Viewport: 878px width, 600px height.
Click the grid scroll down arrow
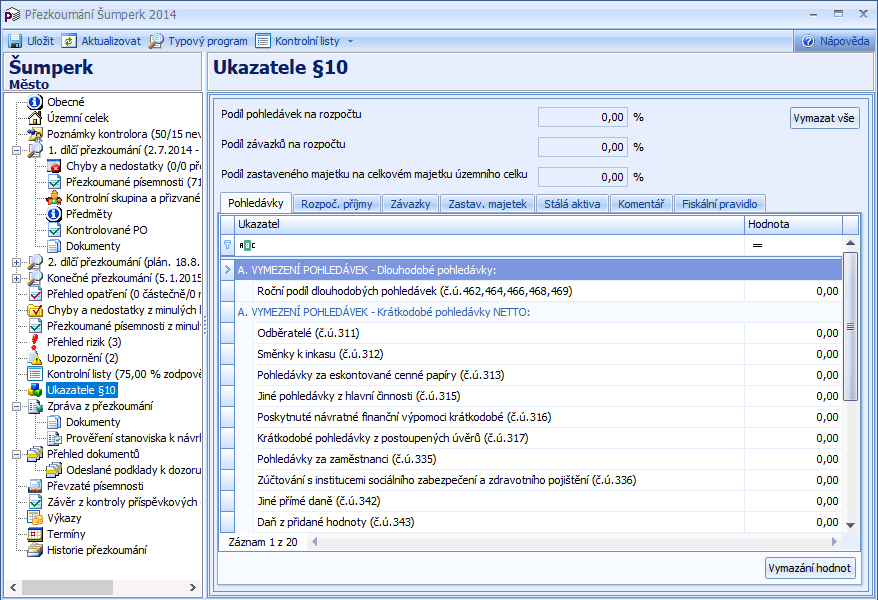point(850,525)
